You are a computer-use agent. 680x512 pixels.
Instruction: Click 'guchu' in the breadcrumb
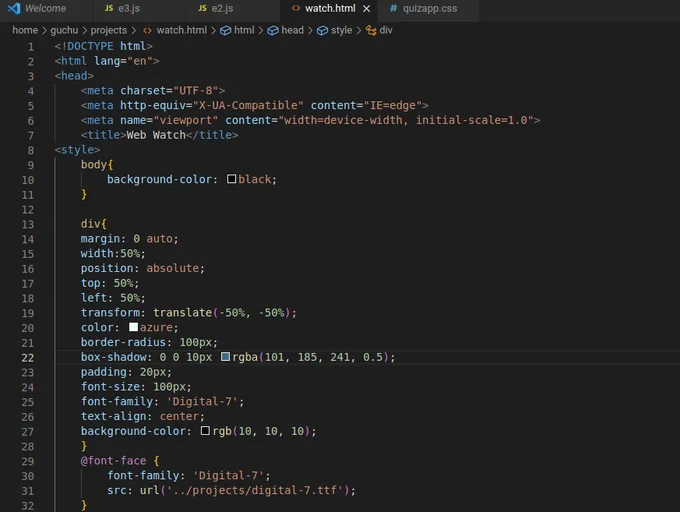point(64,30)
